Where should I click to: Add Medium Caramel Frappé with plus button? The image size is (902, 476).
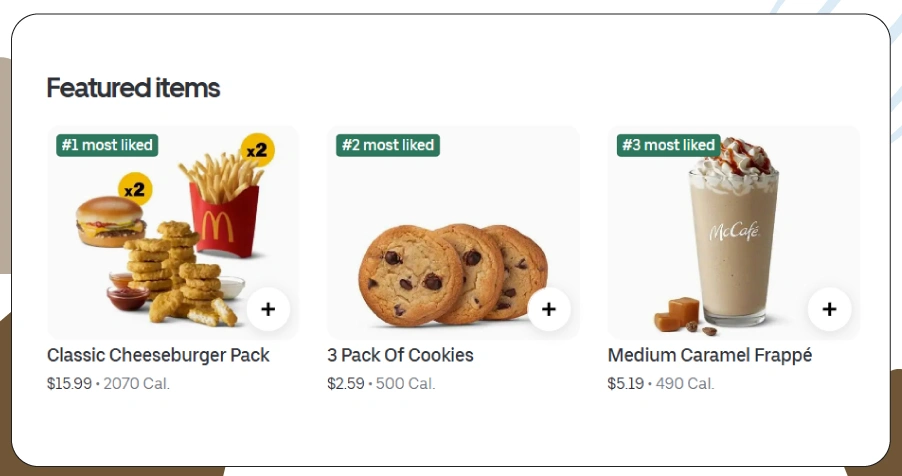point(829,309)
